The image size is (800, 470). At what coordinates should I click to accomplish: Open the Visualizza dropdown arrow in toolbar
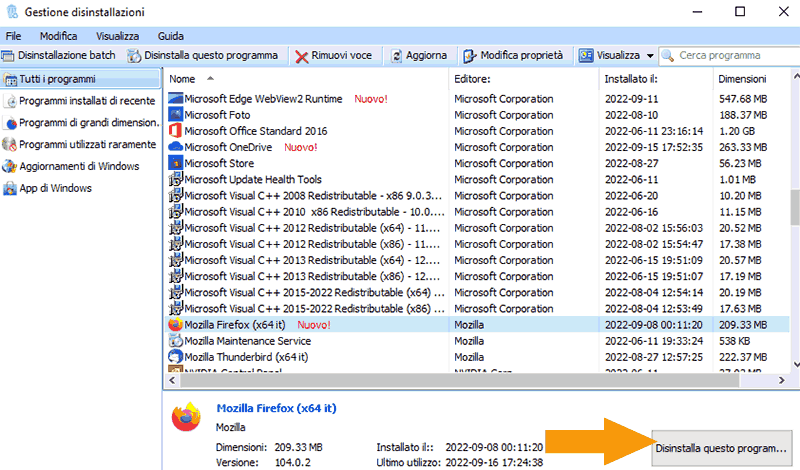(x=650, y=56)
